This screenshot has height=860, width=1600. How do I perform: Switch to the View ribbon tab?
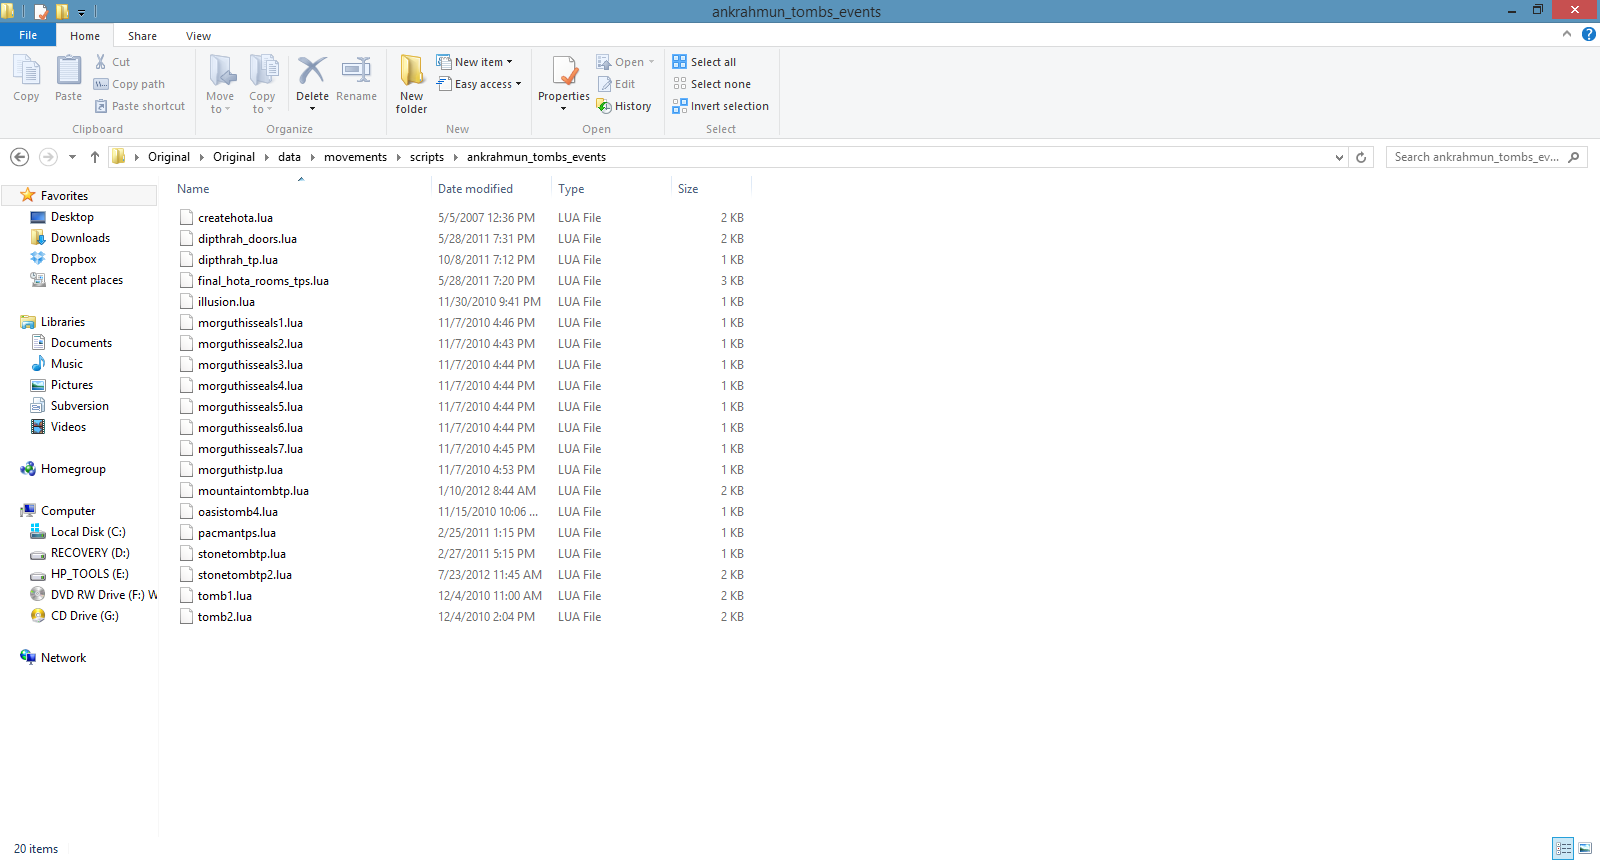(198, 36)
